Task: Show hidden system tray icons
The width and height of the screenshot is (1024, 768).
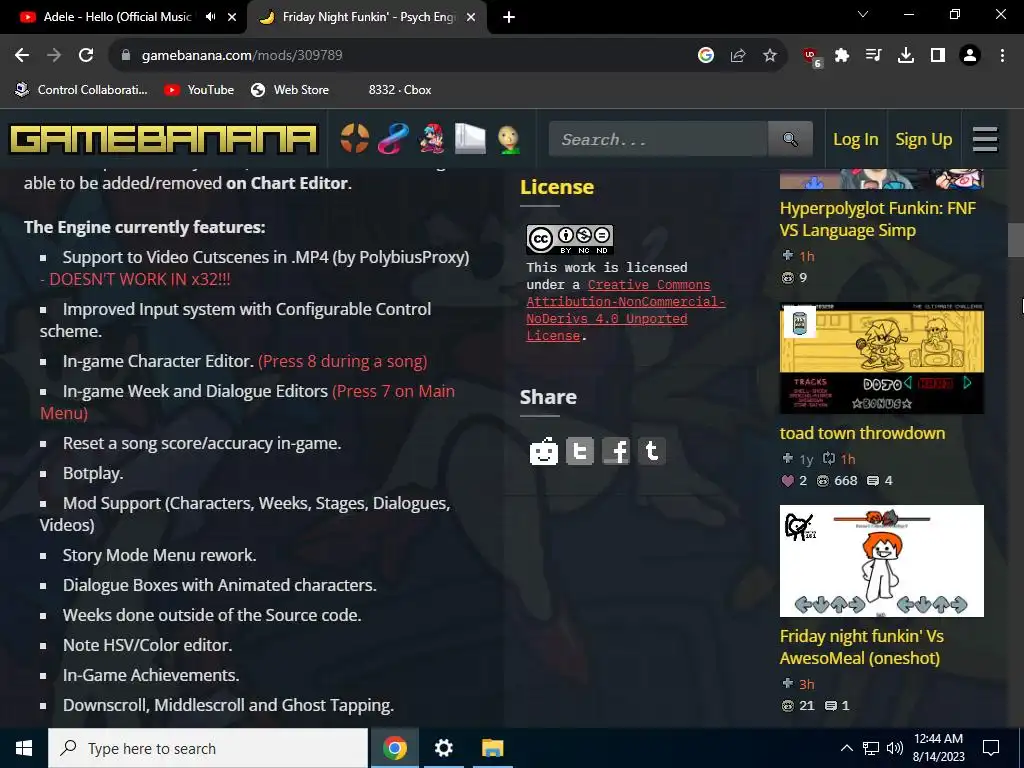Action: click(846, 748)
